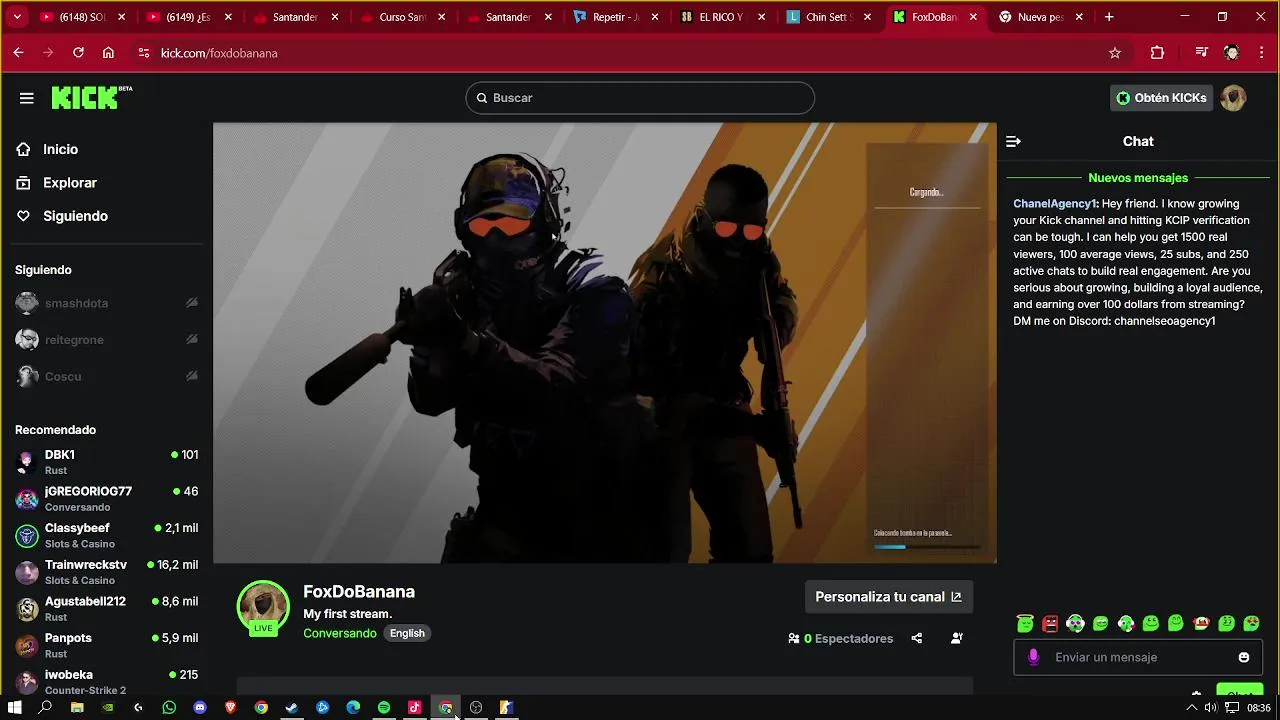
Task: Open the browser home page icon
Action: (x=108, y=53)
